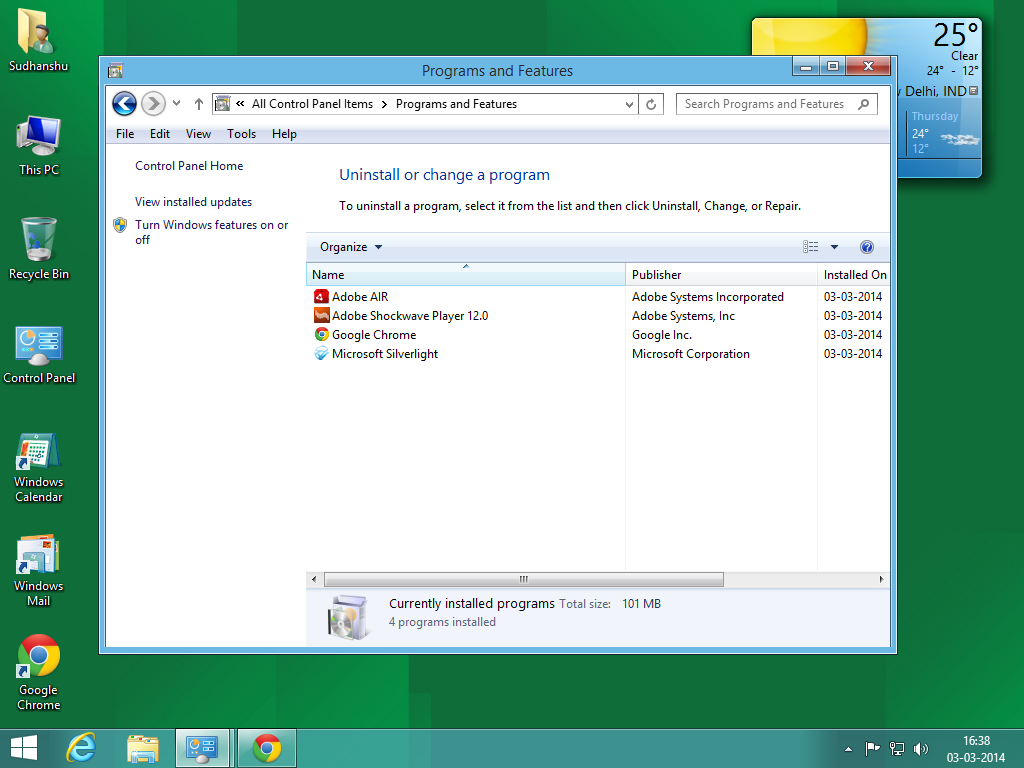Open Help via the blue question mark icon
The image size is (1024, 768).
point(866,247)
